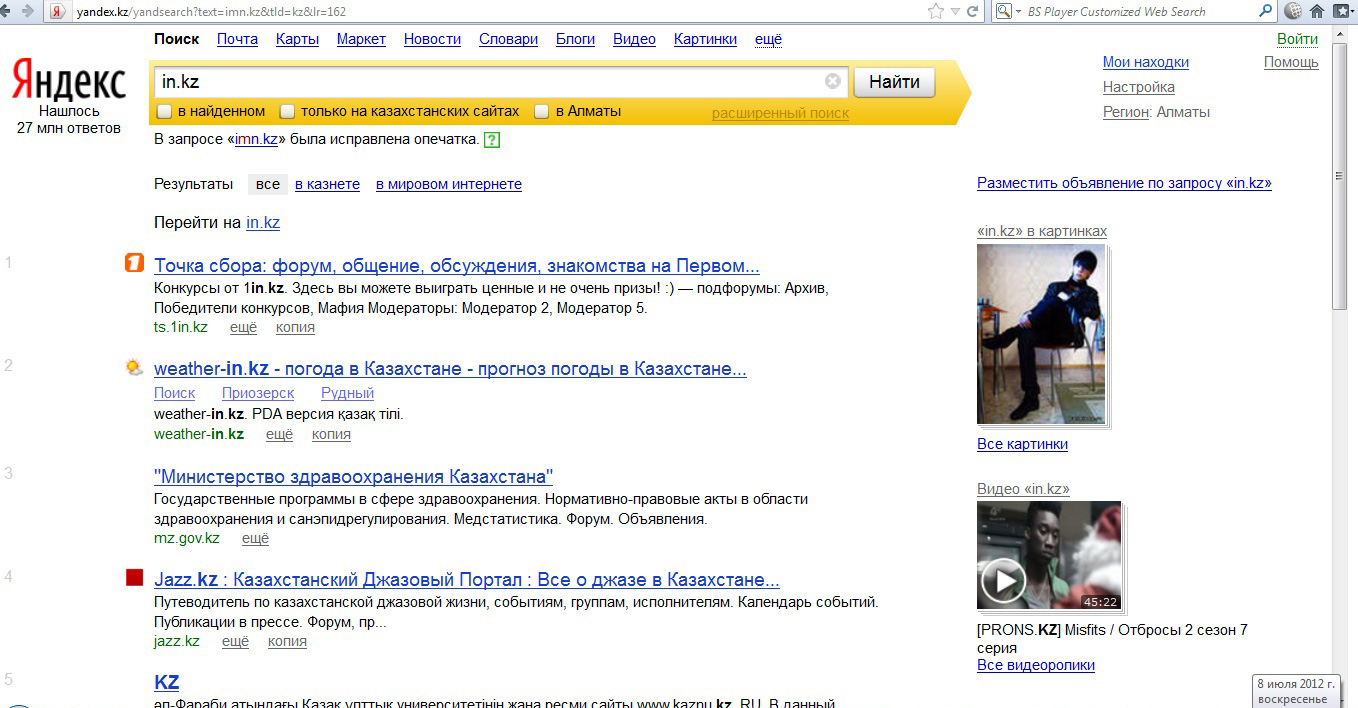This screenshot has height=708, width=1358.
Task: Open the Карты tab
Action: click(298, 39)
